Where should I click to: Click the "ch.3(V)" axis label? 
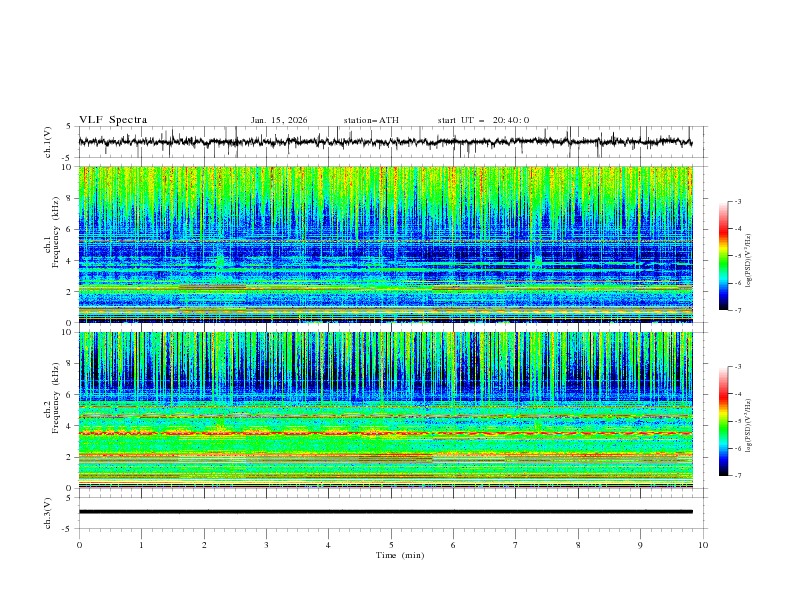pos(48,513)
